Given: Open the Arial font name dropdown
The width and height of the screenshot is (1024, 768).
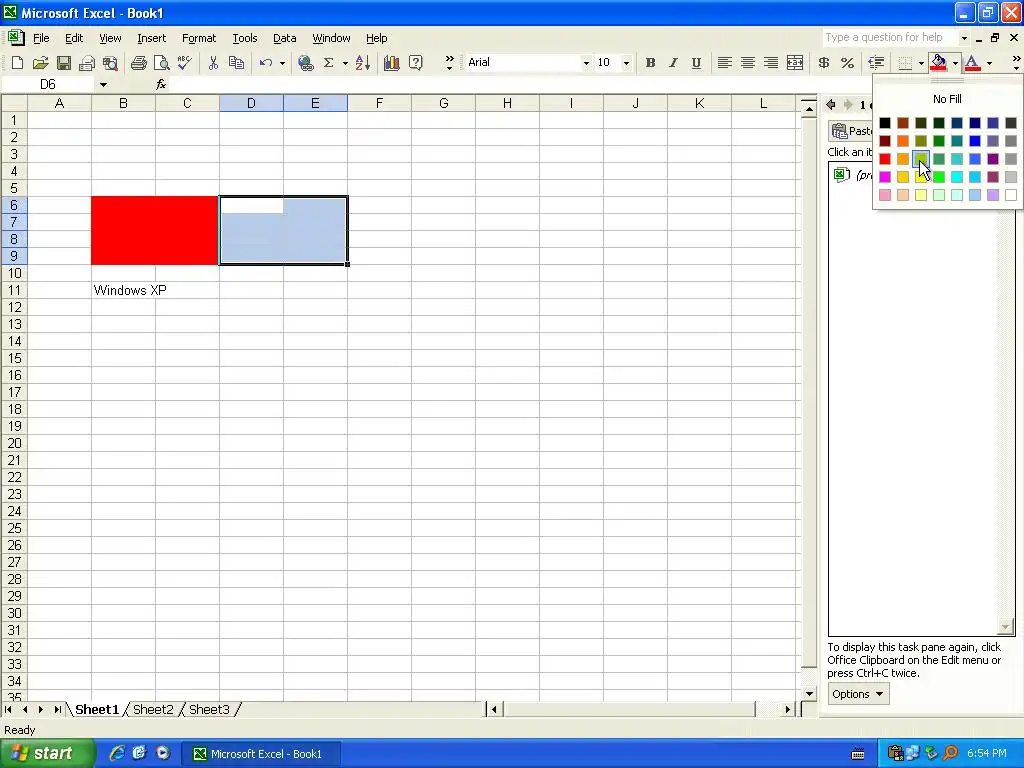Looking at the screenshot, I should (x=586, y=63).
